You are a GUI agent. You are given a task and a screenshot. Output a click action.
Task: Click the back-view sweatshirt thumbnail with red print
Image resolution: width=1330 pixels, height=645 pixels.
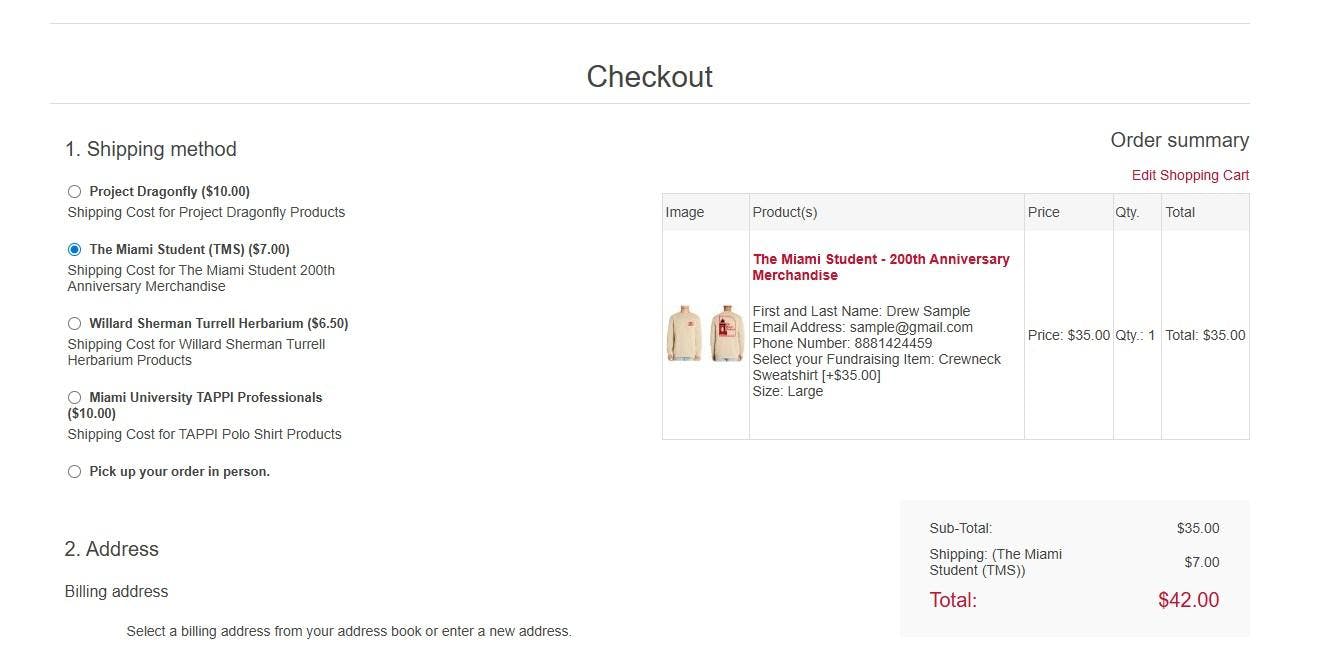(727, 334)
